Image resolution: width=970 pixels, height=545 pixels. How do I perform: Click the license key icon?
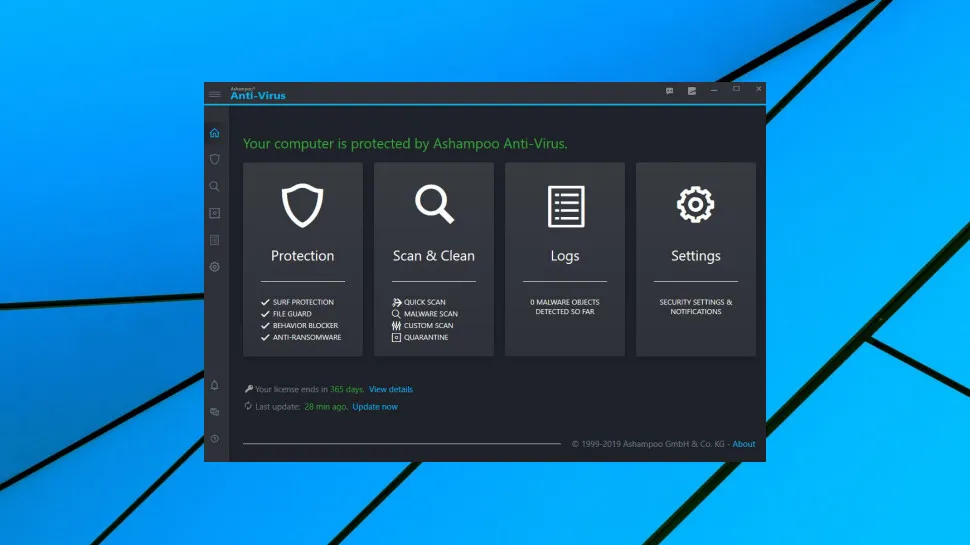(x=249, y=389)
